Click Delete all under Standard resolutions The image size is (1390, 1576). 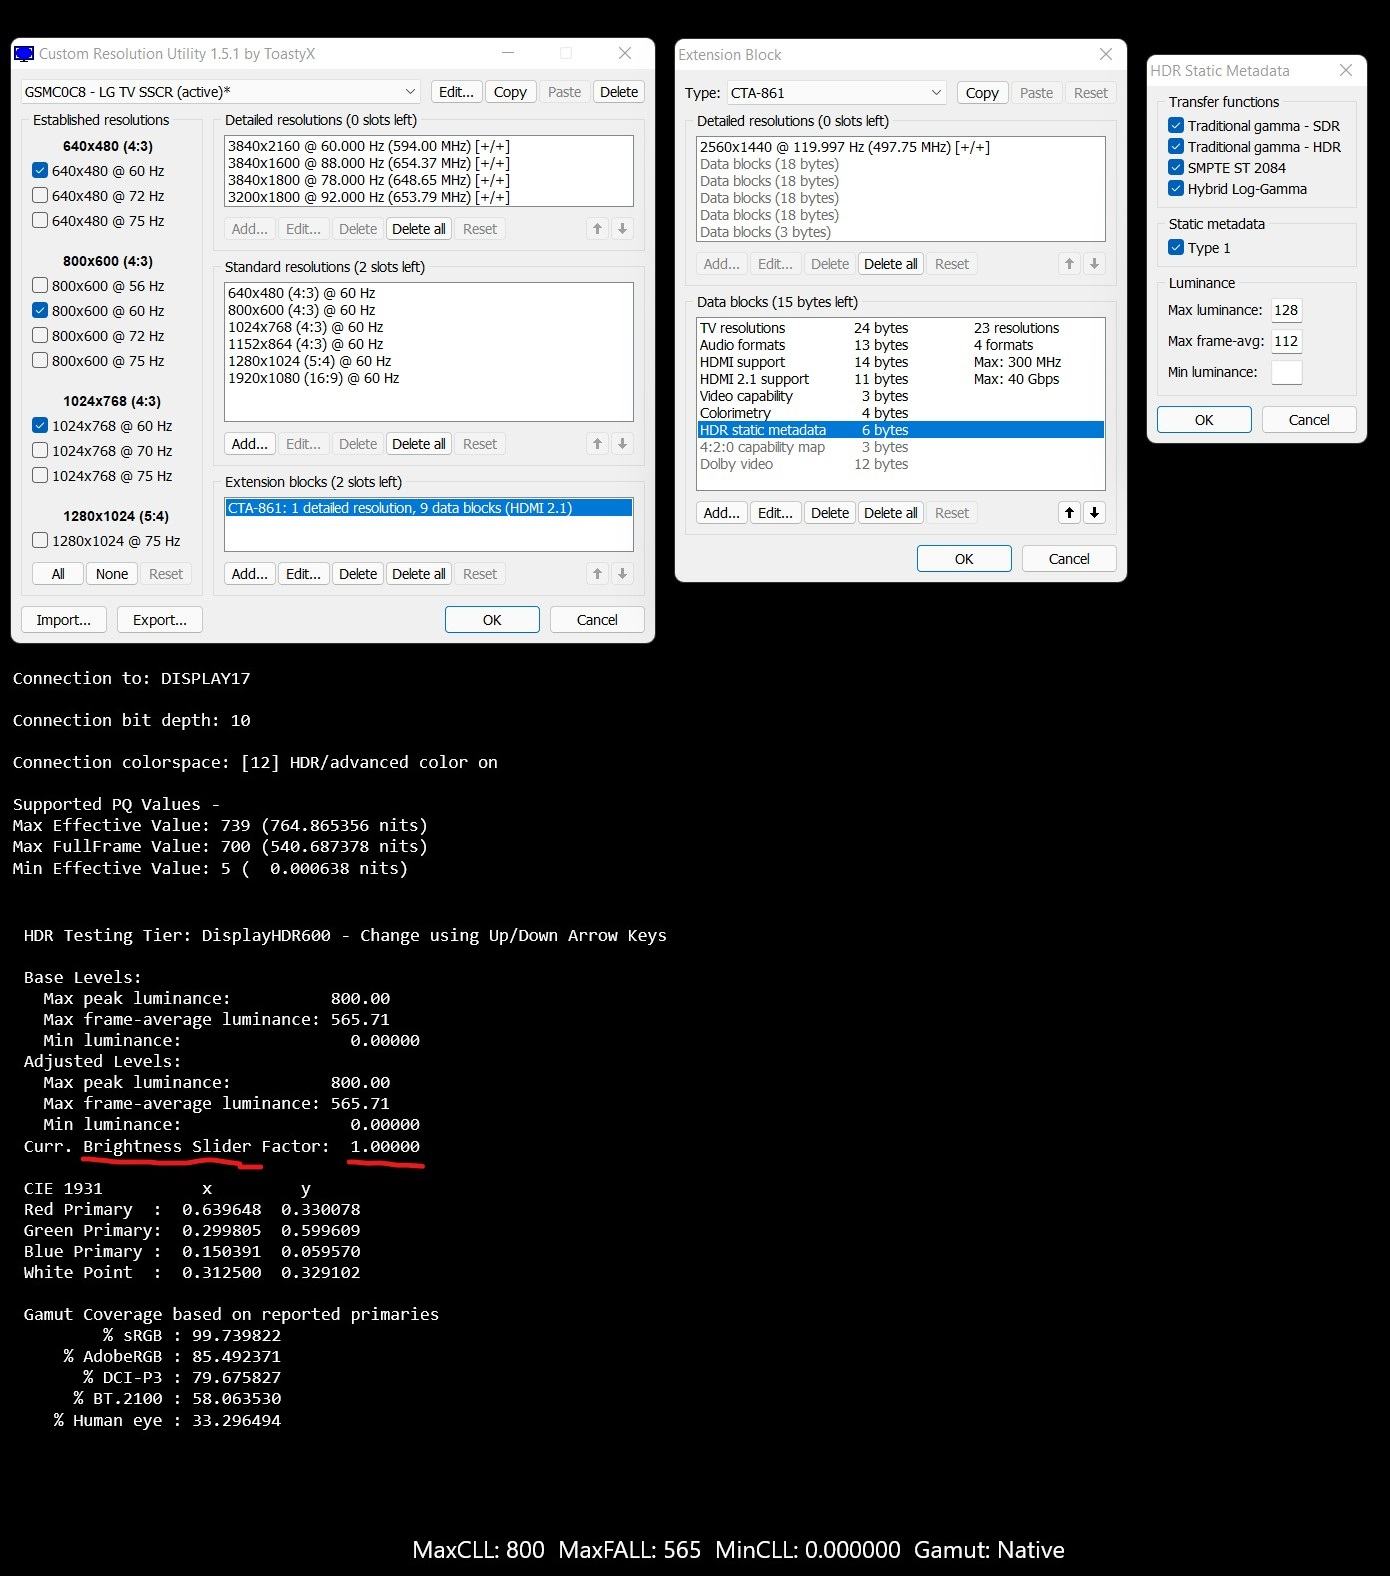point(419,444)
